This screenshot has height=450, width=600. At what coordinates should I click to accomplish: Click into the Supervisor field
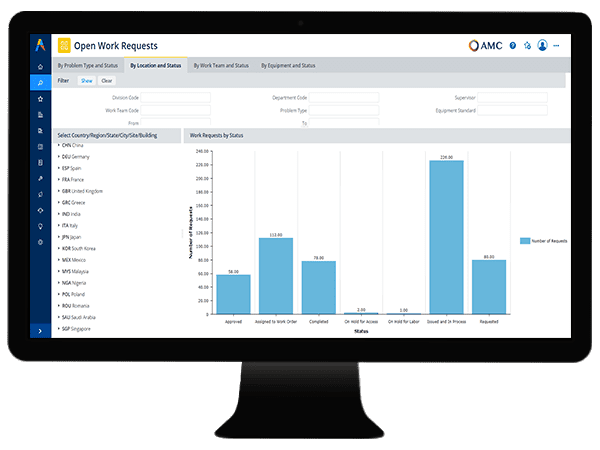coord(512,98)
